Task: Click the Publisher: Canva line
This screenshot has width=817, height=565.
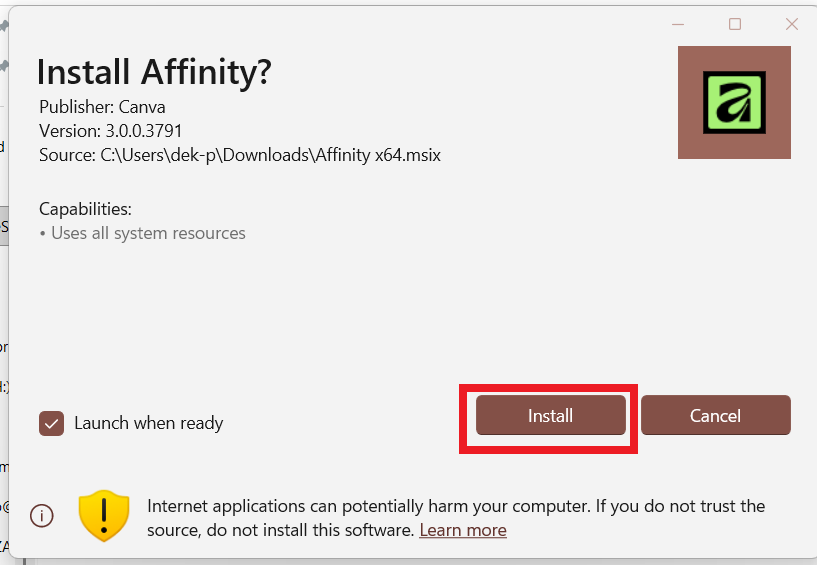Action: pos(102,106)
